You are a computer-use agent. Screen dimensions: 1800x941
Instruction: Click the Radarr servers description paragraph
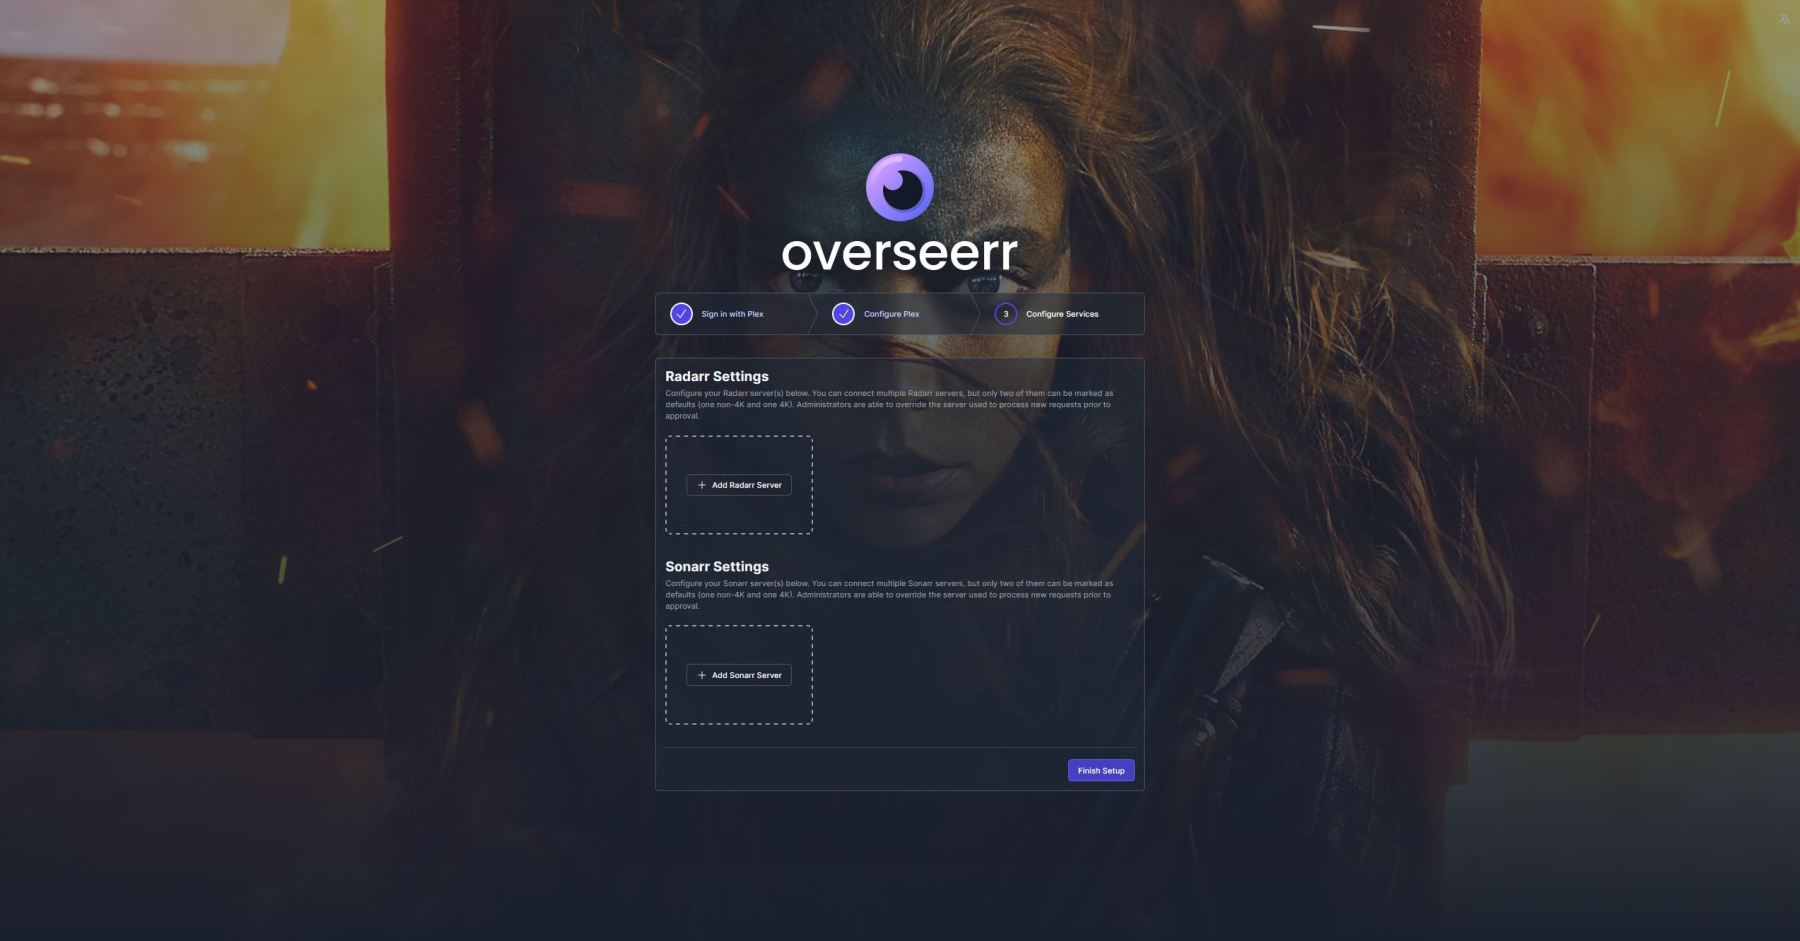coord(889,405)
